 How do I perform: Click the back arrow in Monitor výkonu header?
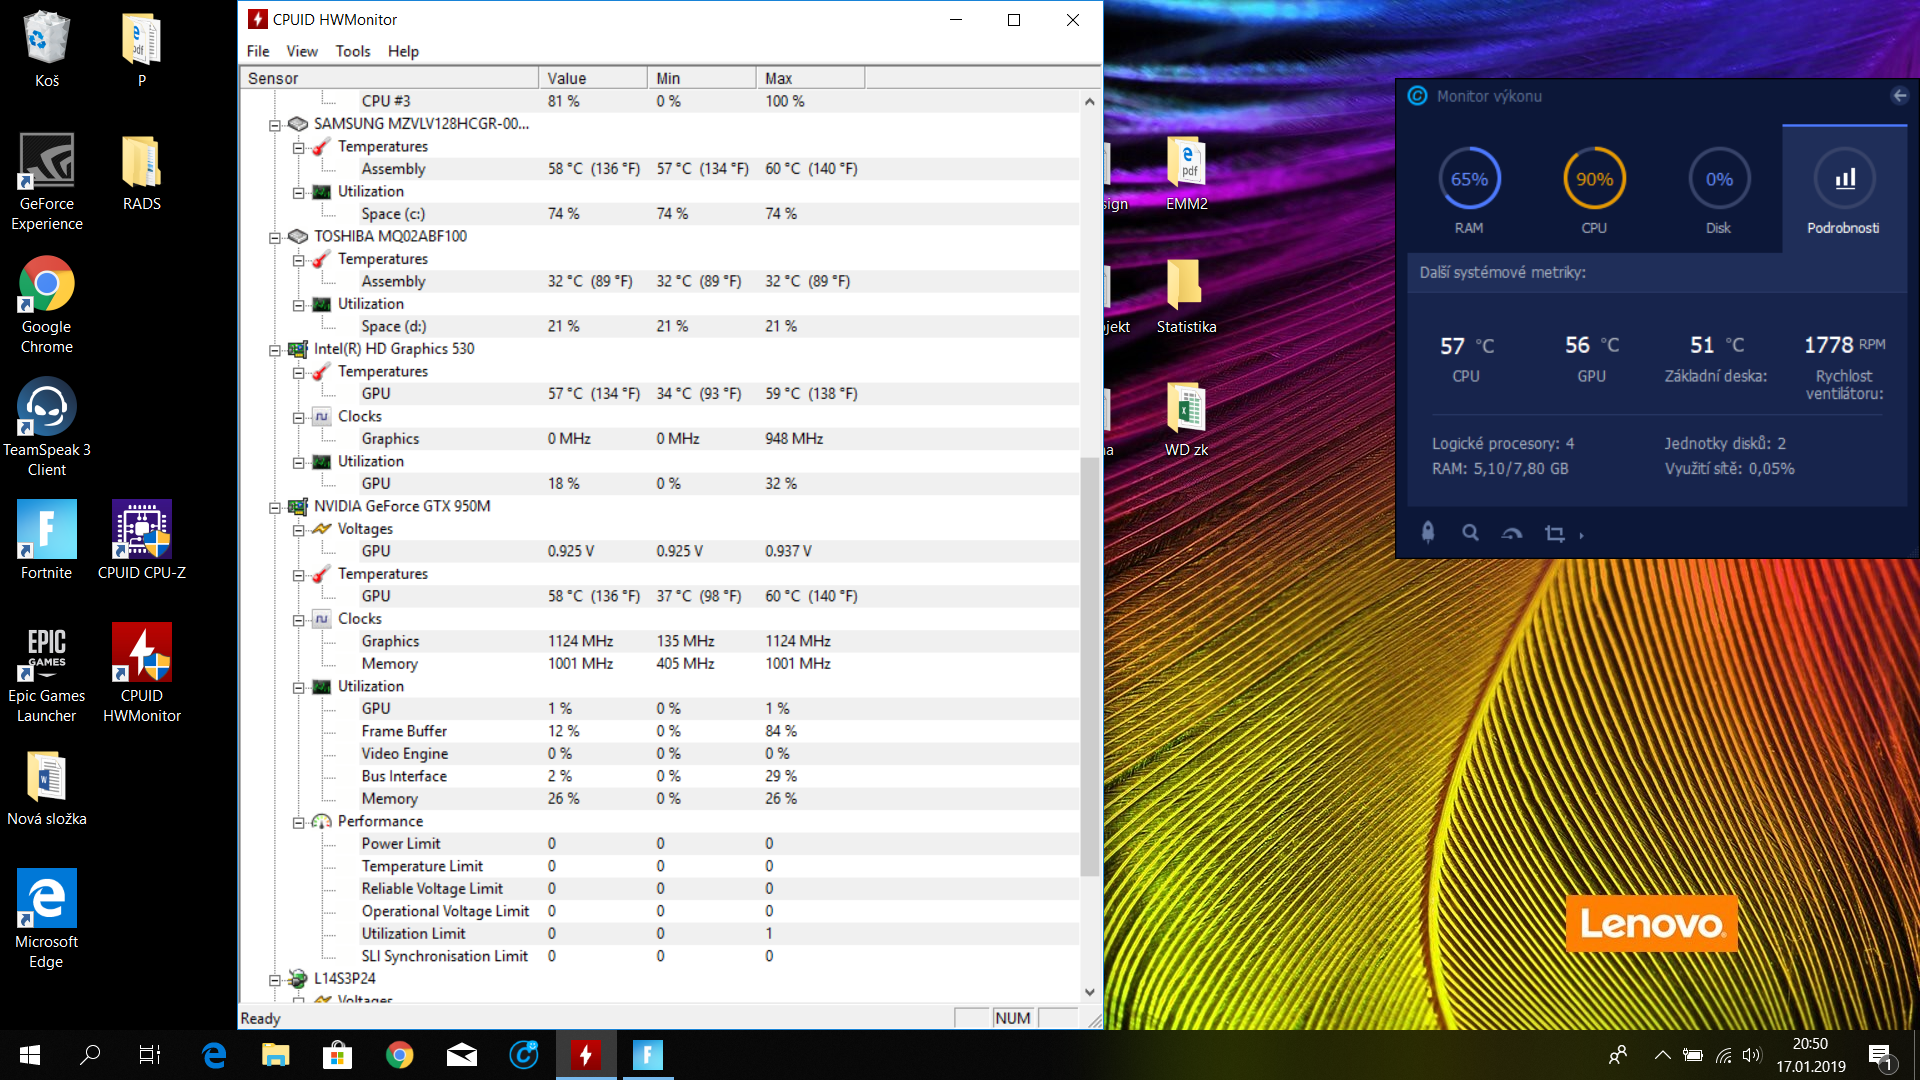tap(1899, 96)
